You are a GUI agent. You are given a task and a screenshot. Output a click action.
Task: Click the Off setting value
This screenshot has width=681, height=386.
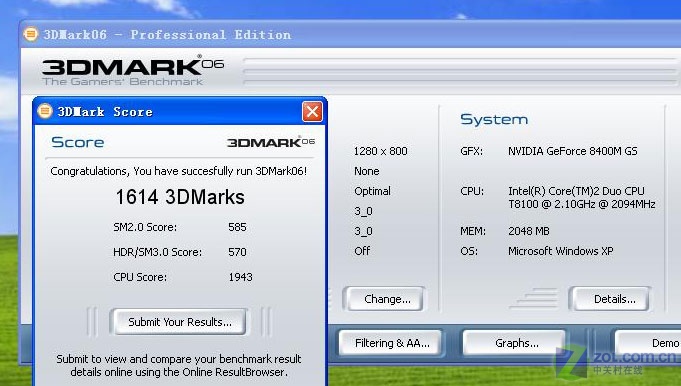tap(362, 251)
